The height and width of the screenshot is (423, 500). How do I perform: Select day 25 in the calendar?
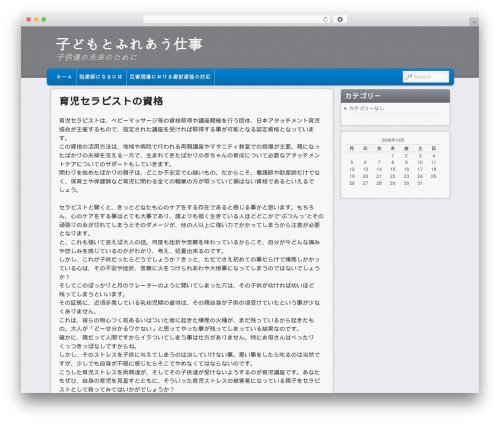pos(433,176)
